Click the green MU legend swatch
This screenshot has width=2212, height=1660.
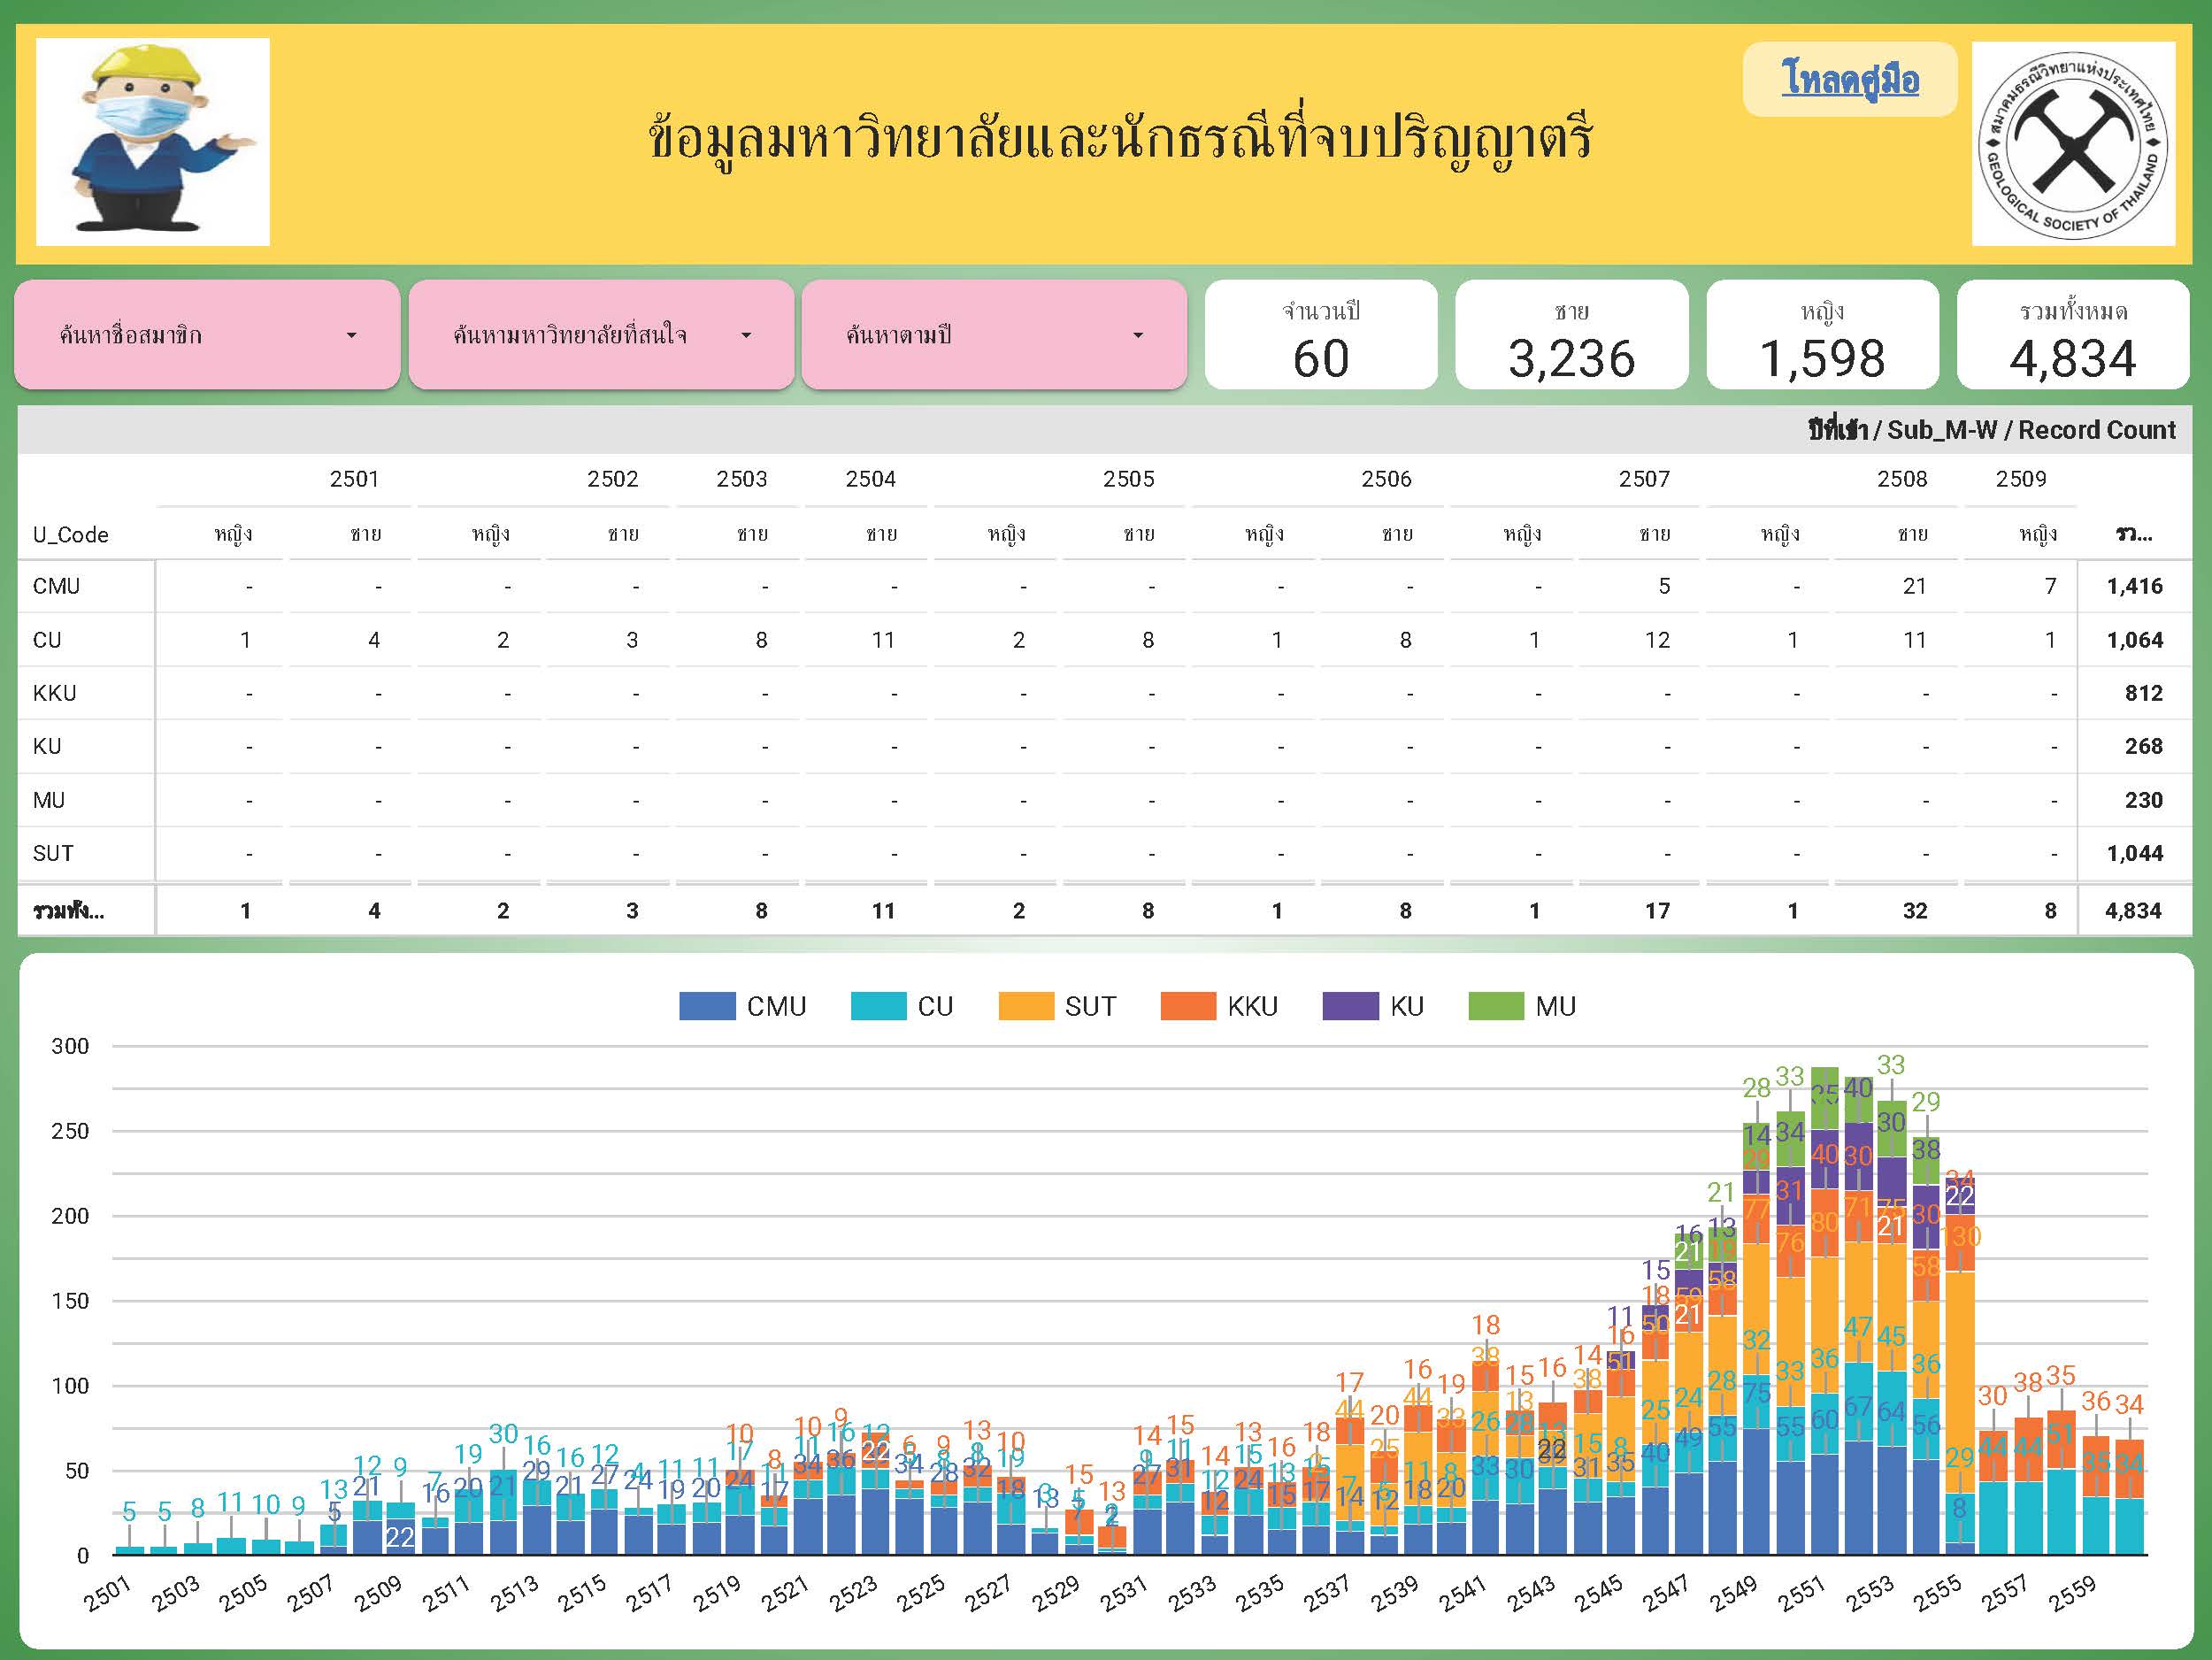[1496, 1006]
